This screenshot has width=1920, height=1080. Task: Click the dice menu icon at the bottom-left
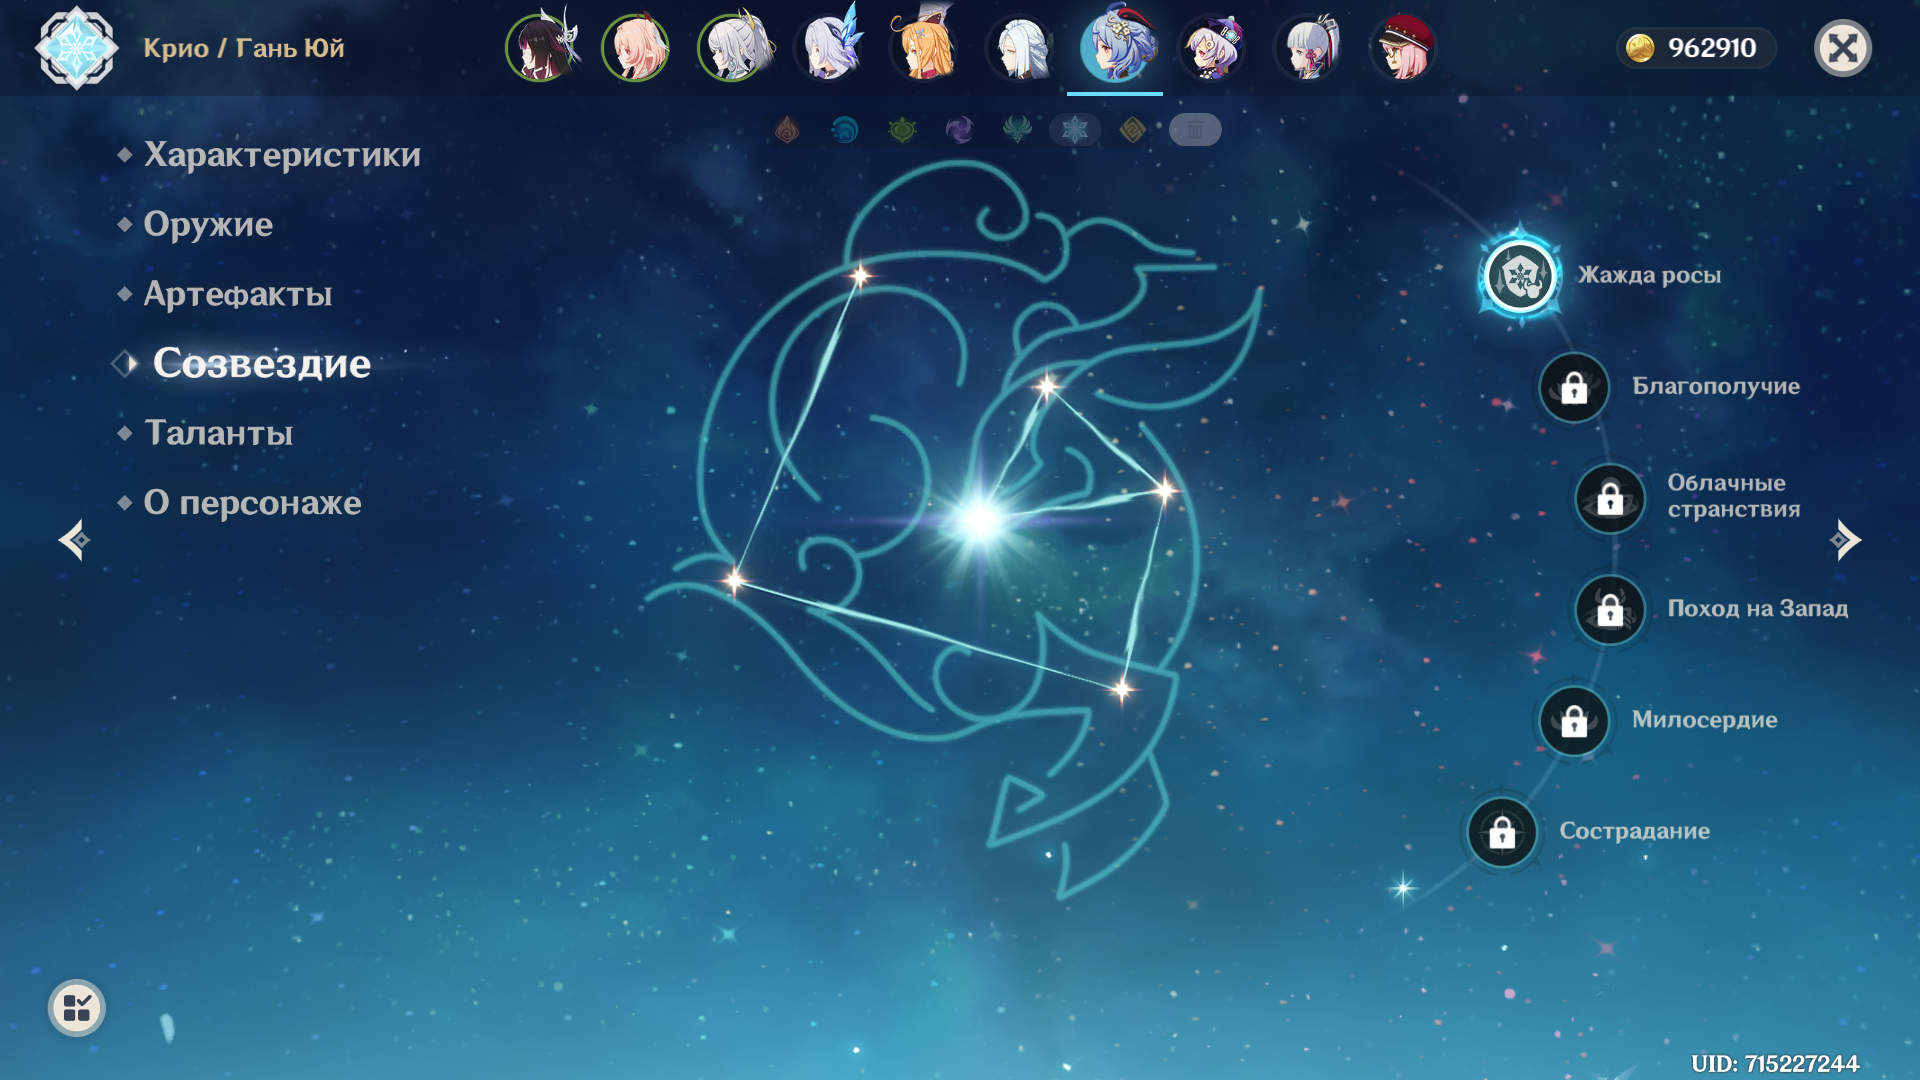point(77,1008)
